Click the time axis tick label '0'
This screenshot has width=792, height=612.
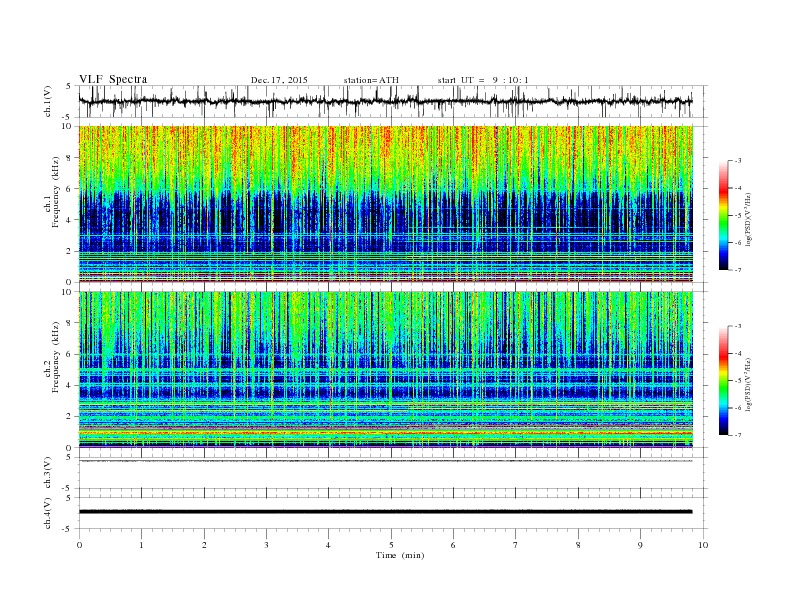(x=79, y=545)
